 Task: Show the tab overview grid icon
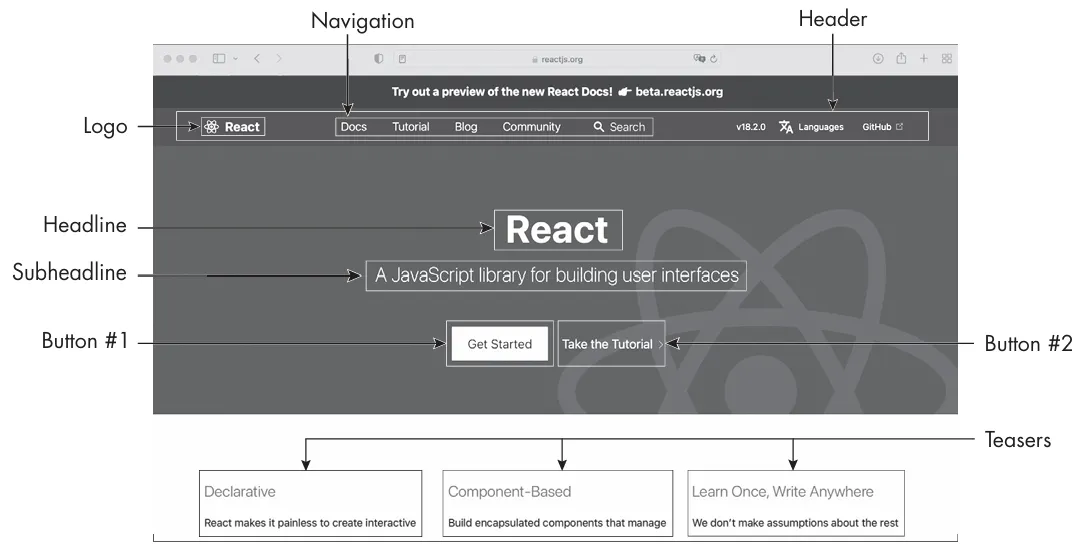tap(946, 59)
